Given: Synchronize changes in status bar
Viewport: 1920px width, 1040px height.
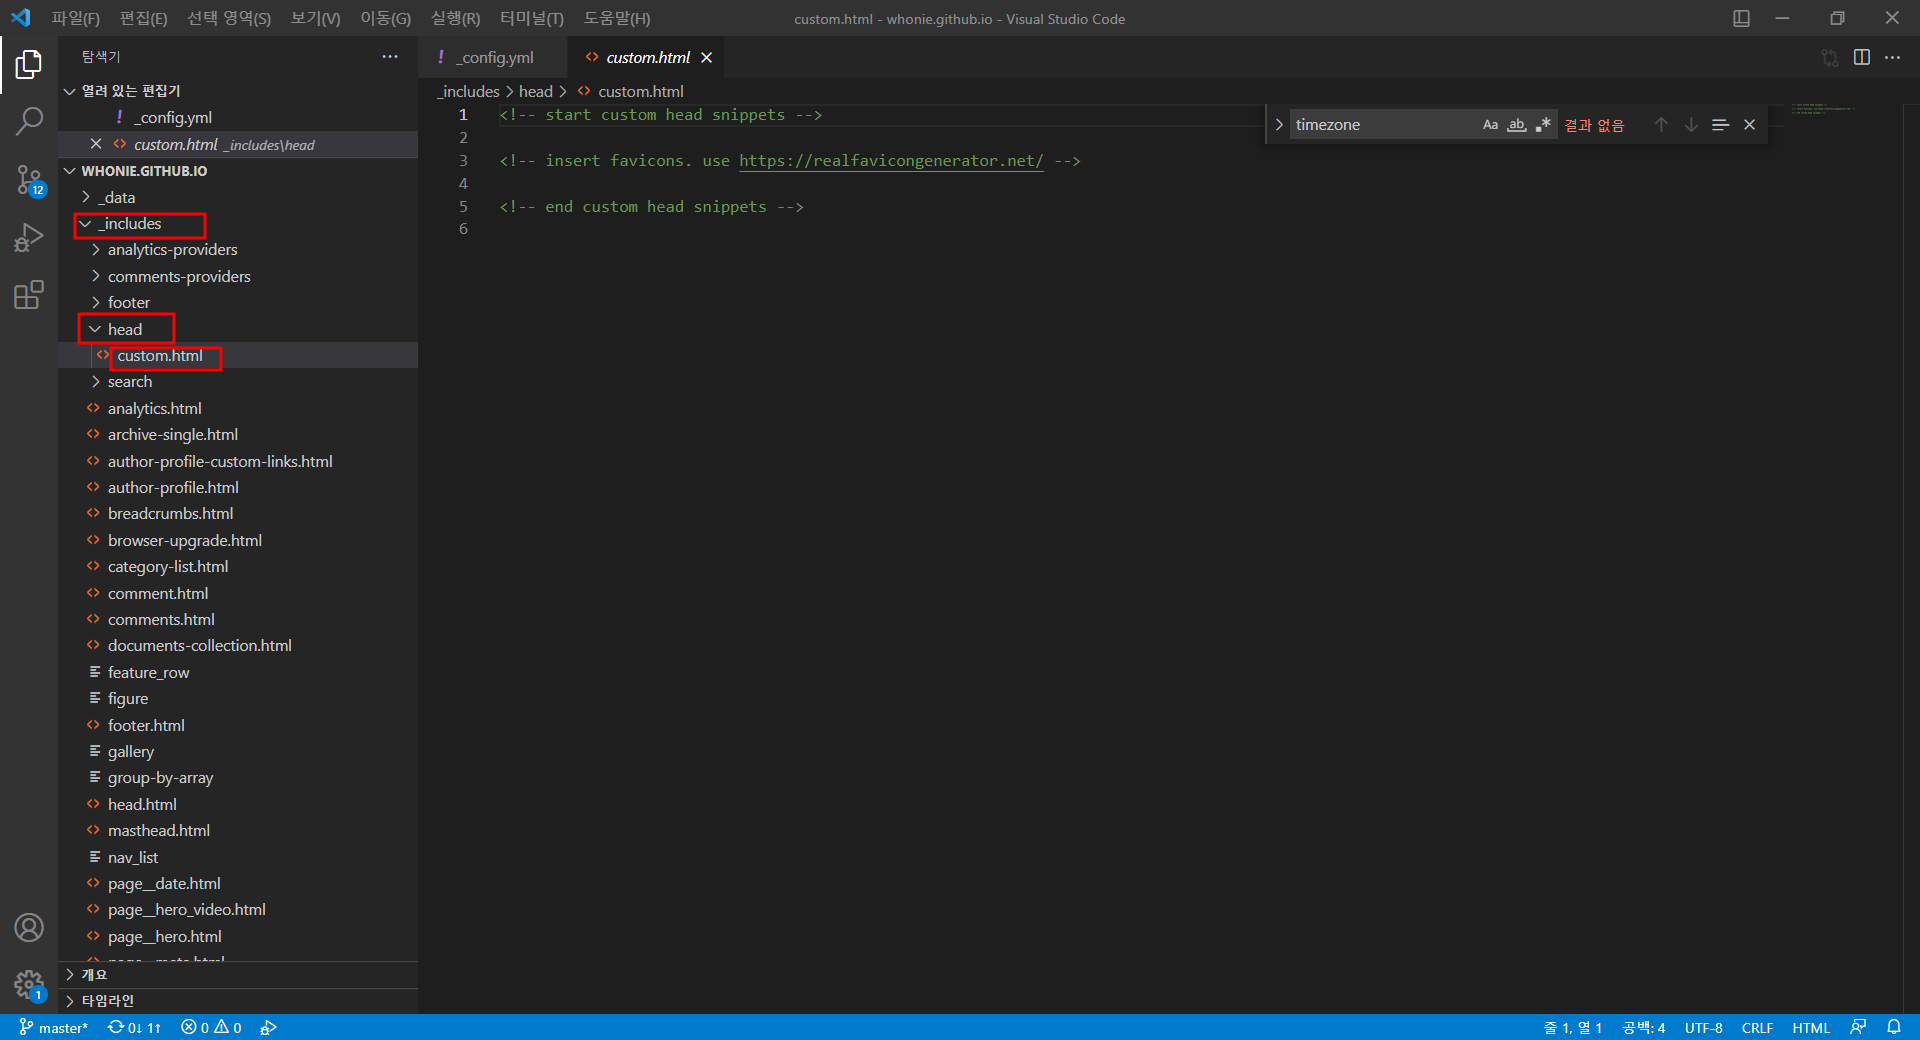Looking at the screenshot, I should 134,1028.
